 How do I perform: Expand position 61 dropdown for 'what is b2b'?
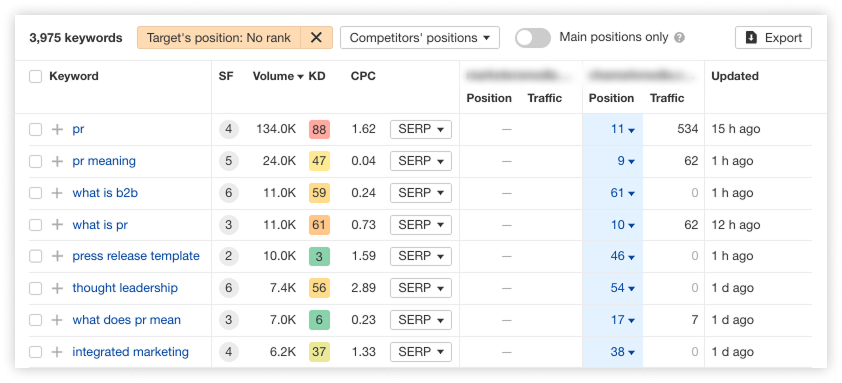click(623, 193)
